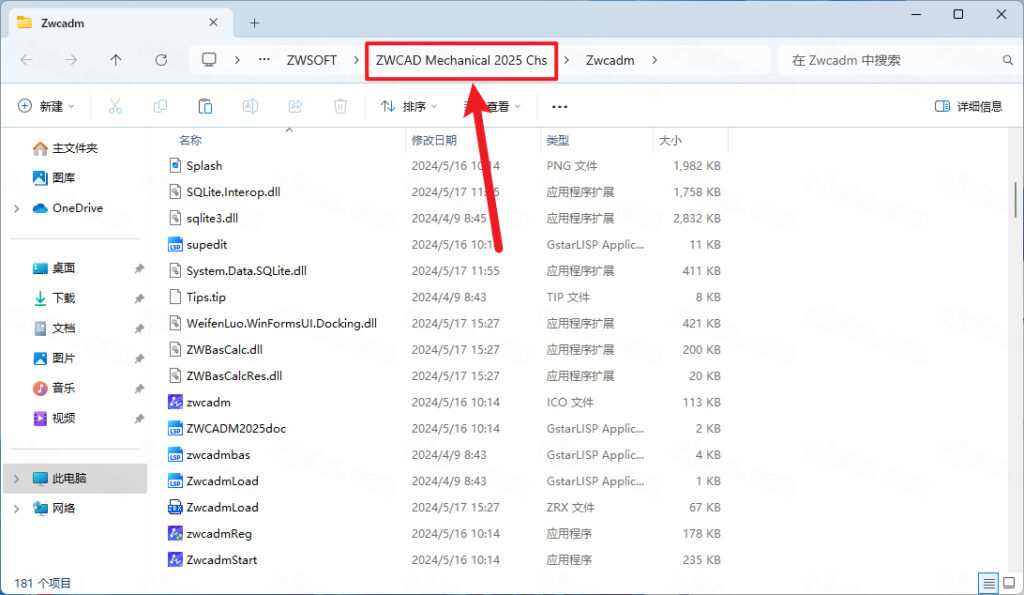Click the Copy icon in toolbar
The image size is (1024, 595).
[160, 106]
